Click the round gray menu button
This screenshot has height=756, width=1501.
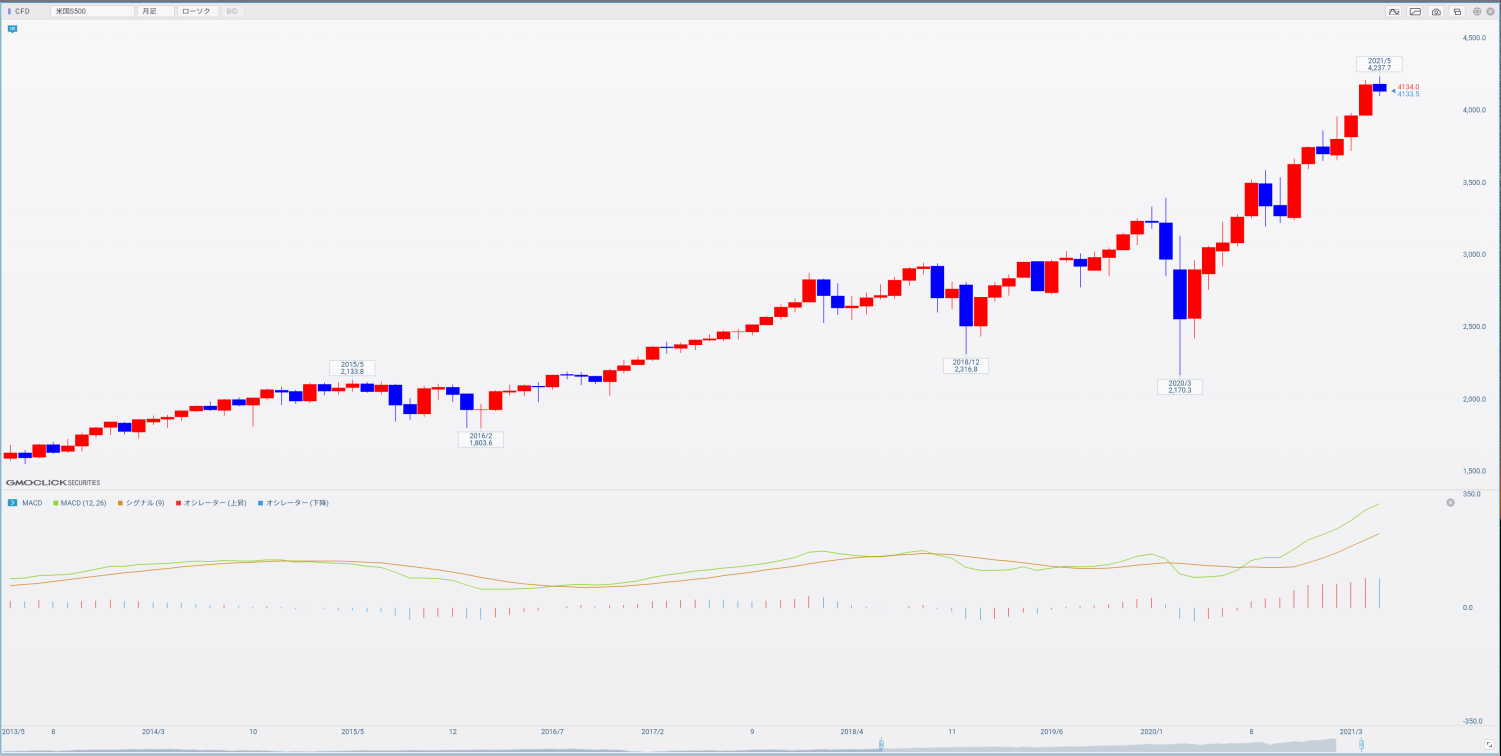point(1477,11)
